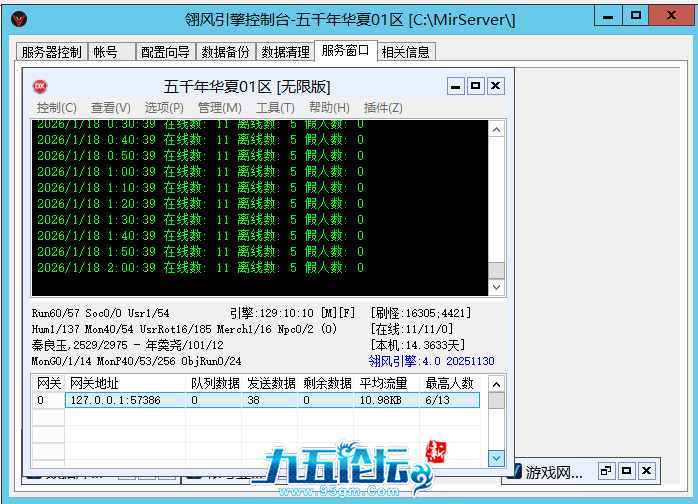Close the minimized 游戏网 window
Viewport: 698px width, 504px height.
pyautogui.click(x=647, y=470)
